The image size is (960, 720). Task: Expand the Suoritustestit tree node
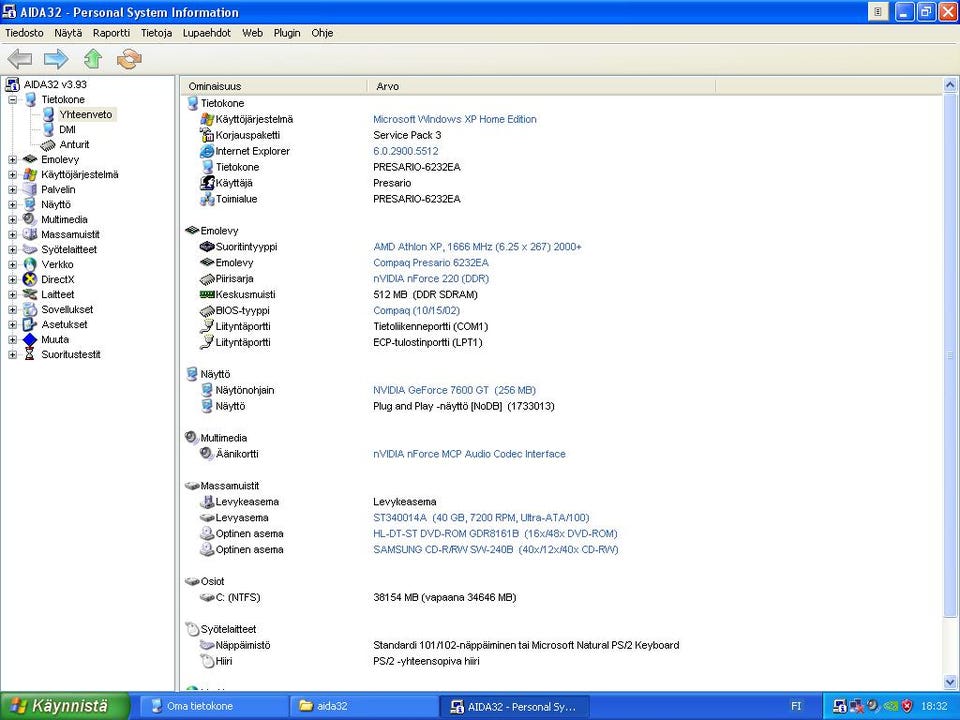pyautogui.click(x=12, y=354)
